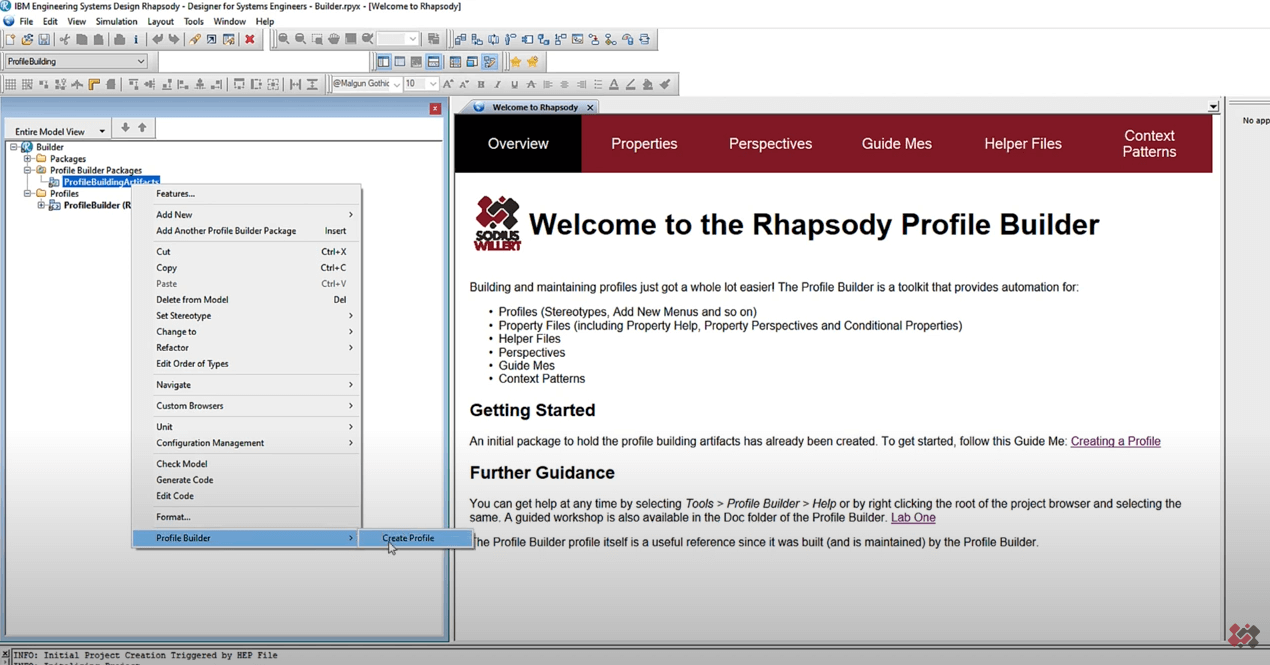The image size is (1270, 665).
Task: Open the File menu
Action: (26, 21)
